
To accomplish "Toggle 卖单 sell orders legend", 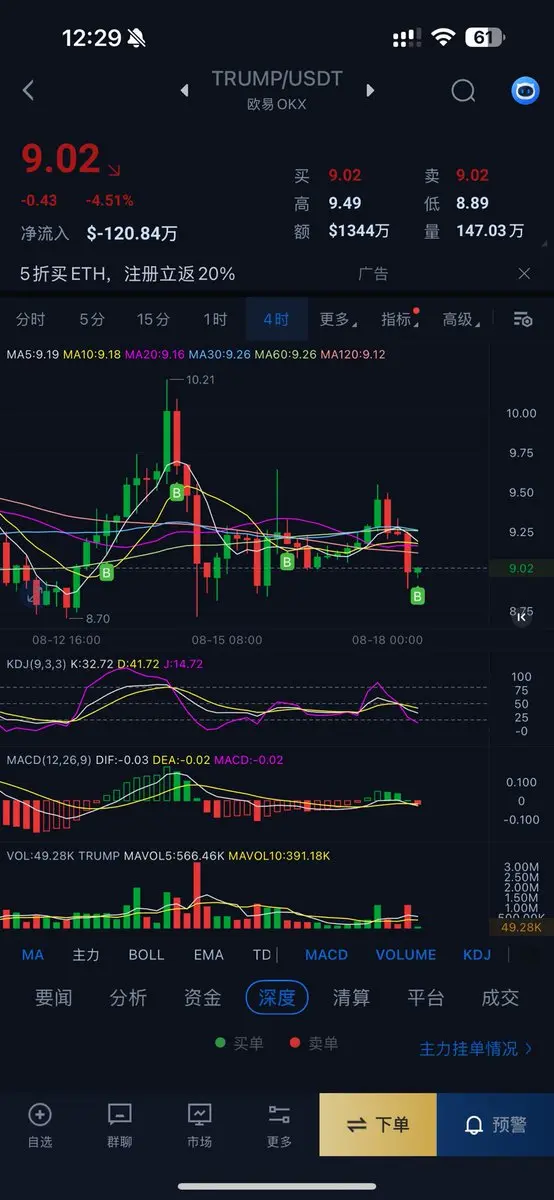I will click(314, 1043).
